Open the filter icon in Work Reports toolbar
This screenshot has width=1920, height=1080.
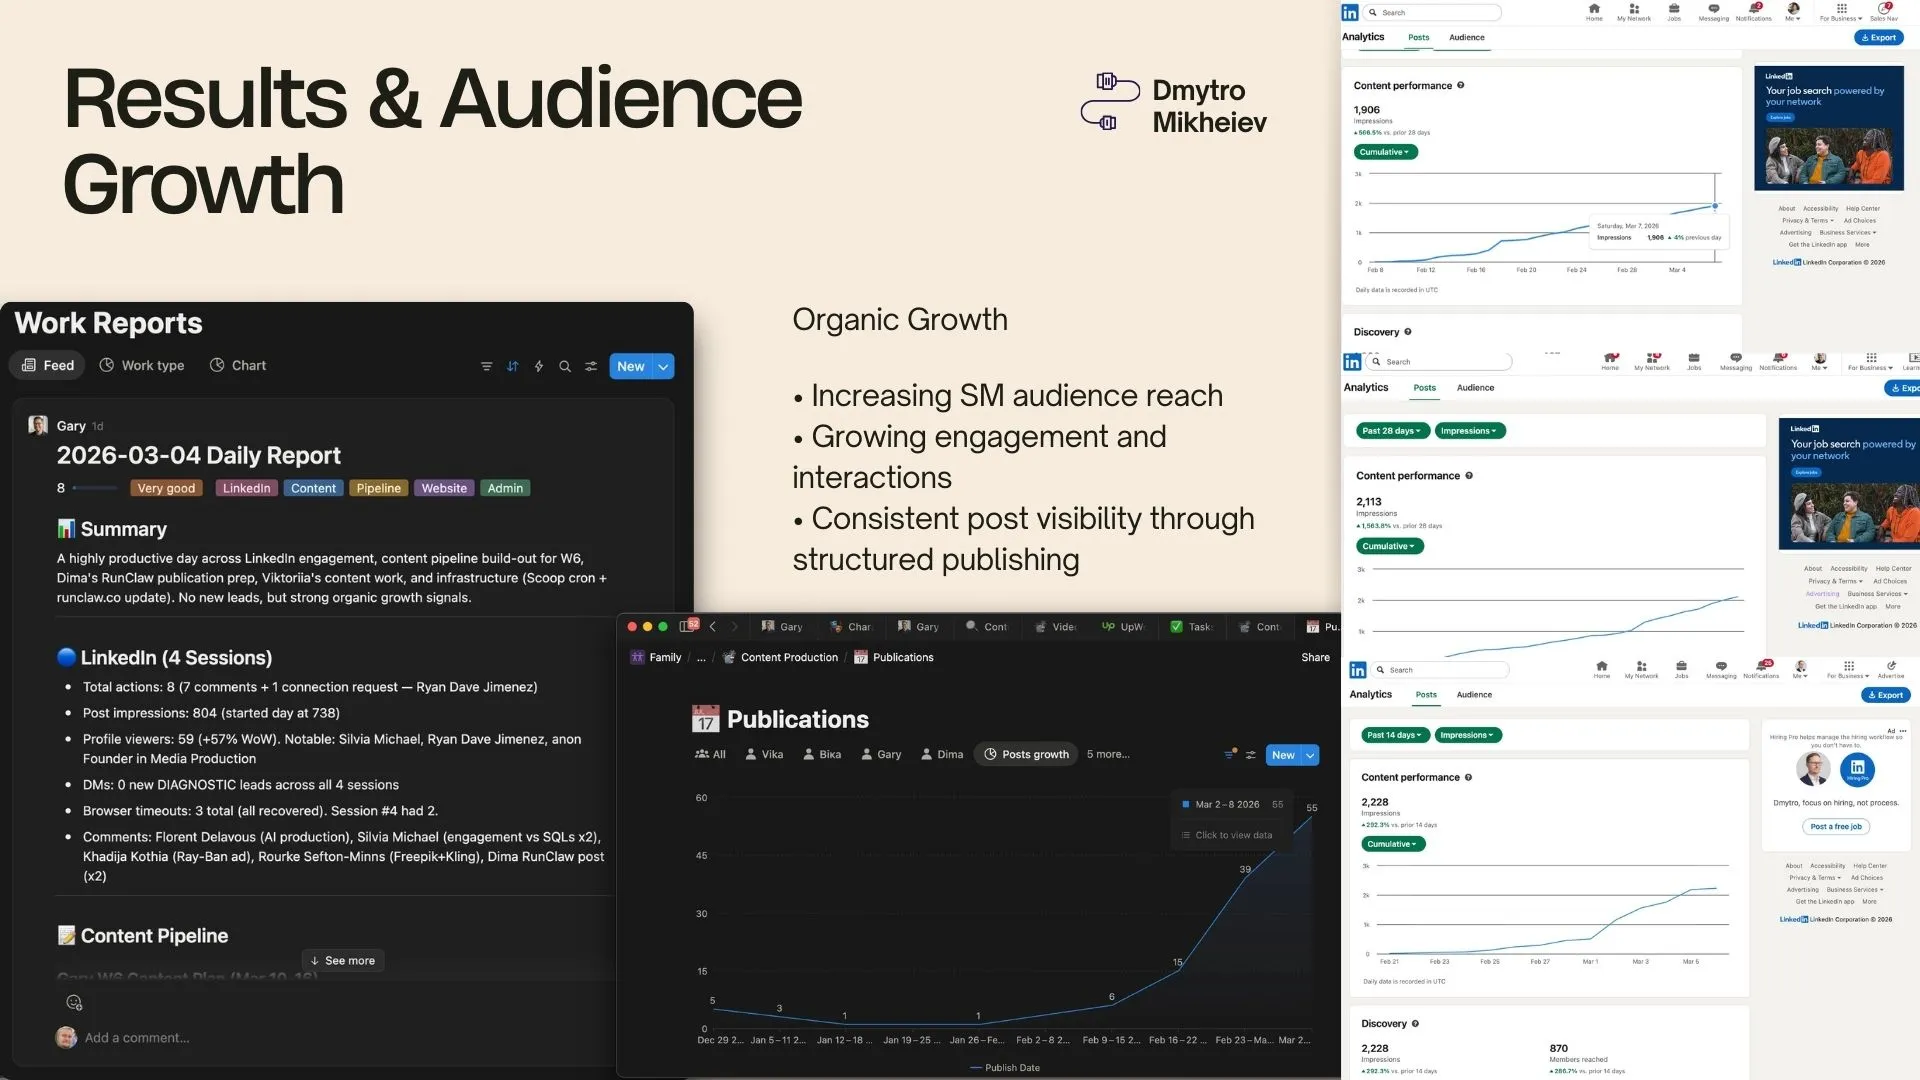pyautogui.click(x=486, y=366)
